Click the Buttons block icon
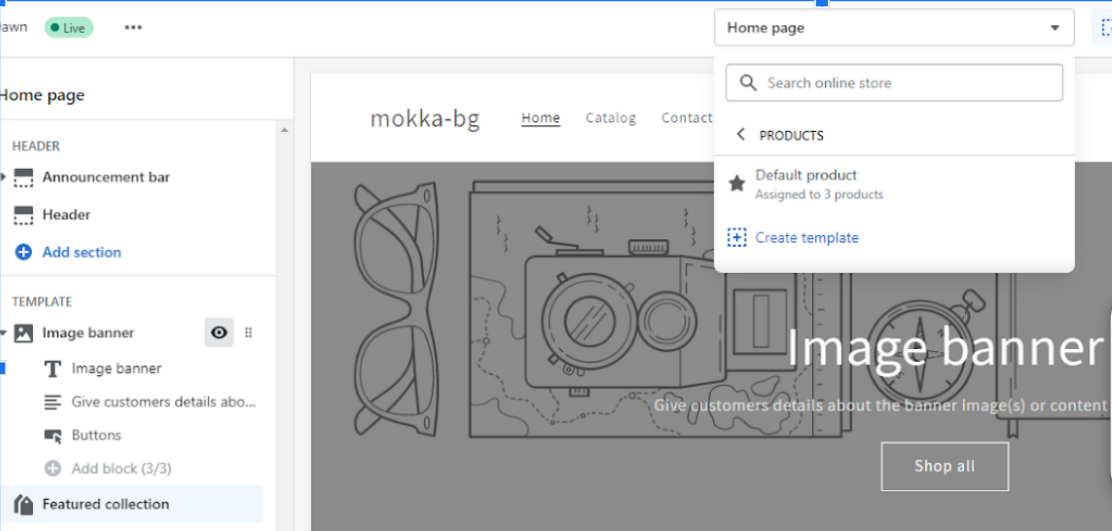Image resolution: width=1112 pixels, height=531 pixels. tap(53, 436)
